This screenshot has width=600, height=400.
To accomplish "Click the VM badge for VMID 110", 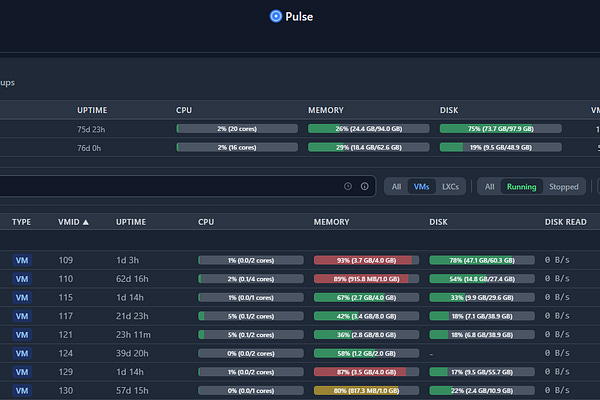I will [x=22, y=279].
